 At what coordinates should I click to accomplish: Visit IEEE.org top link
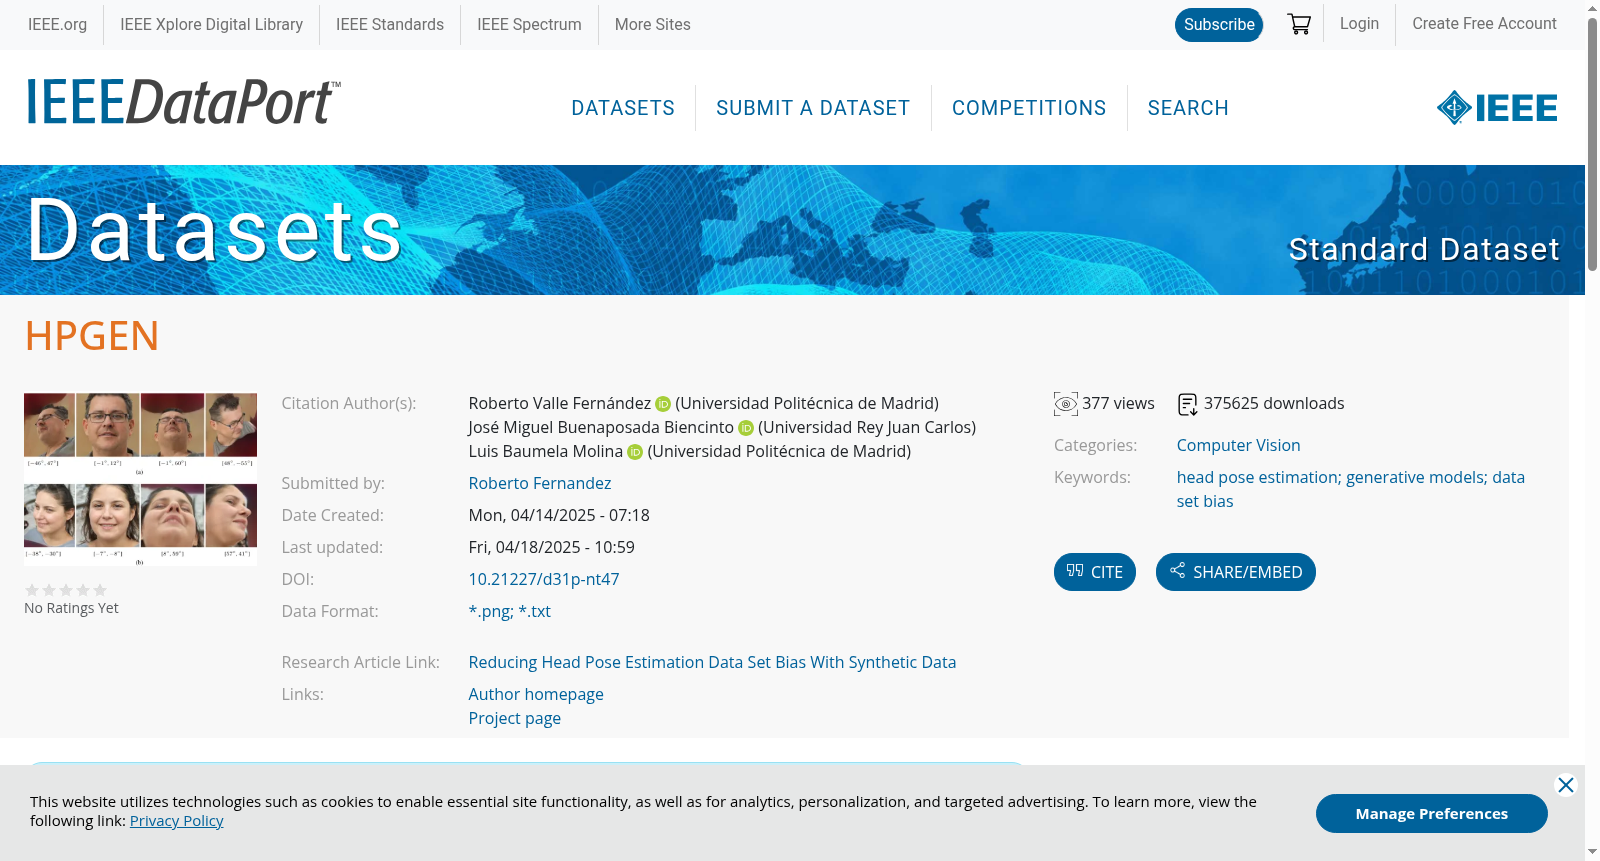pyautogui.click(x=57, y=24)
